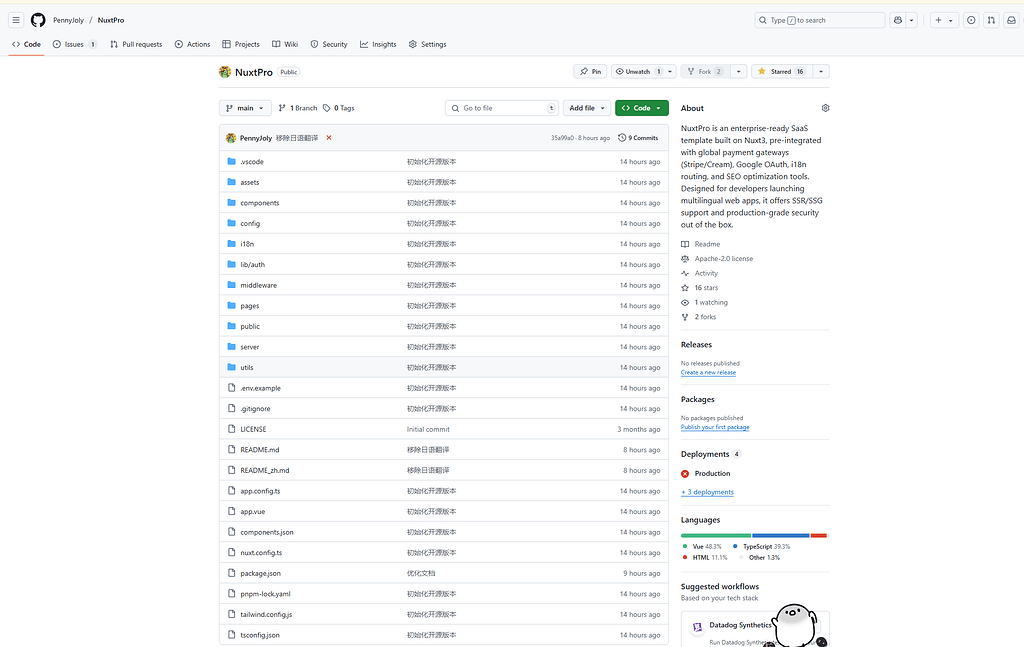The height and width of the screenshot is (647, 1024).
Task: Expand the Add file dropdown
Action: click(586, 108)
